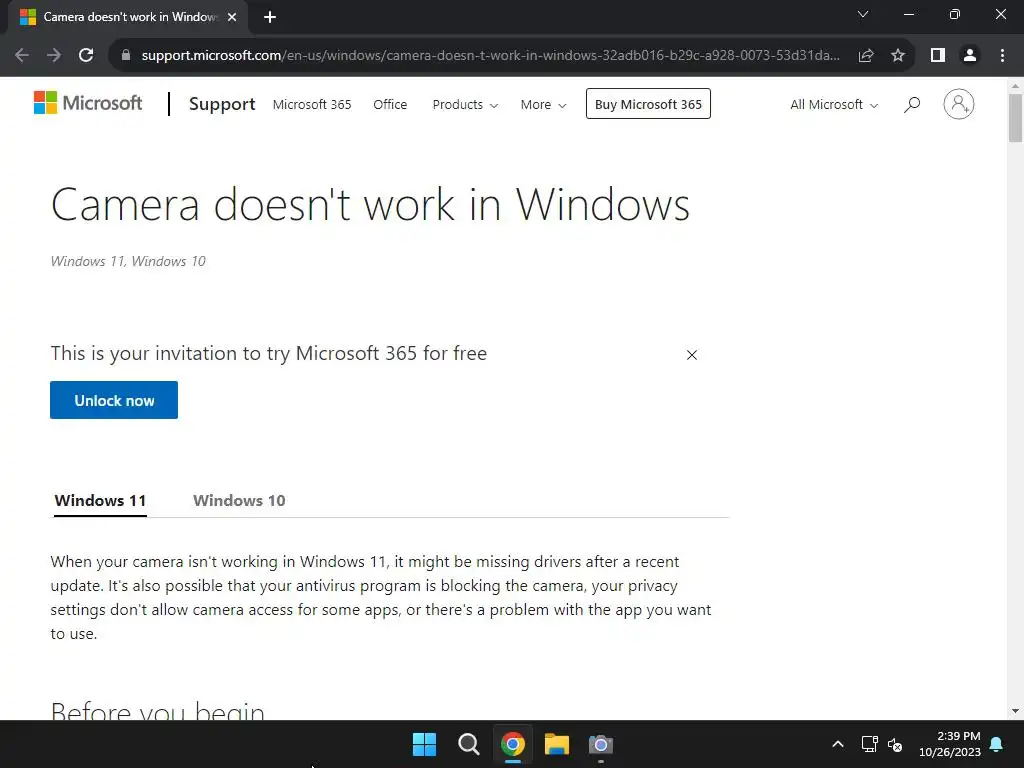Click the scrollbar down arrow
Image resolution: width=1024 pixels, height=768 pixels.
tap(1015, 711)
